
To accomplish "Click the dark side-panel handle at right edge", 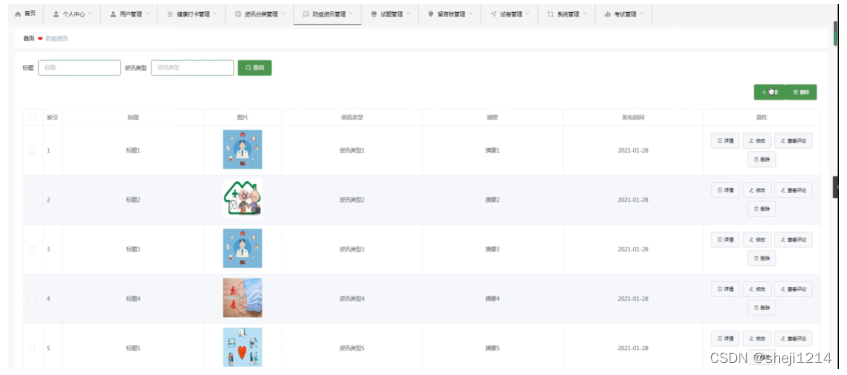I will click(836, 186).
